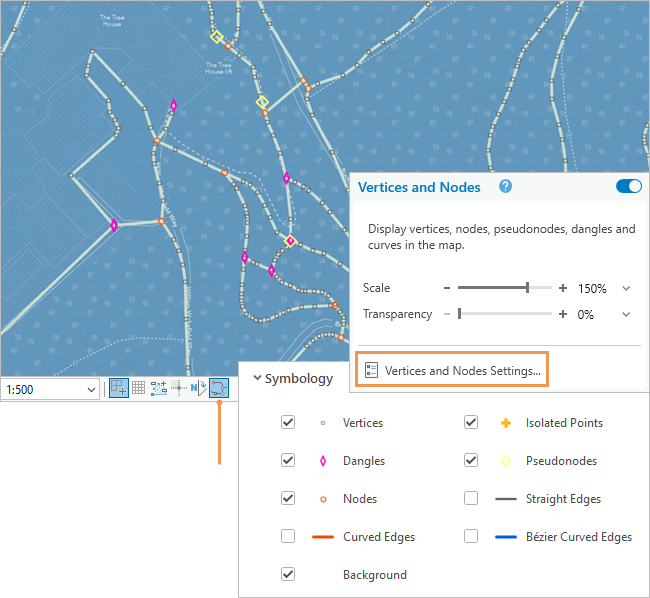Open the map scale 1:500 dropdown
This screenshot has height=598, width=650.
click(x=92, y=389)
